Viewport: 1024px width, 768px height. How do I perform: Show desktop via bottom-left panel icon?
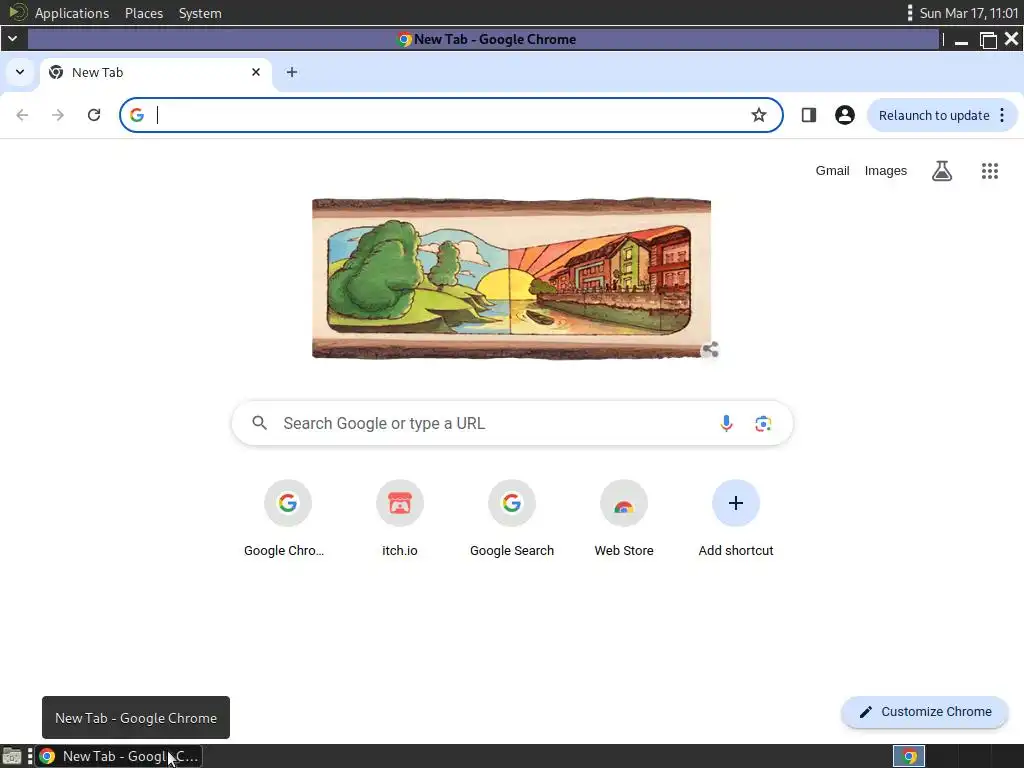(x=12, y=756)
